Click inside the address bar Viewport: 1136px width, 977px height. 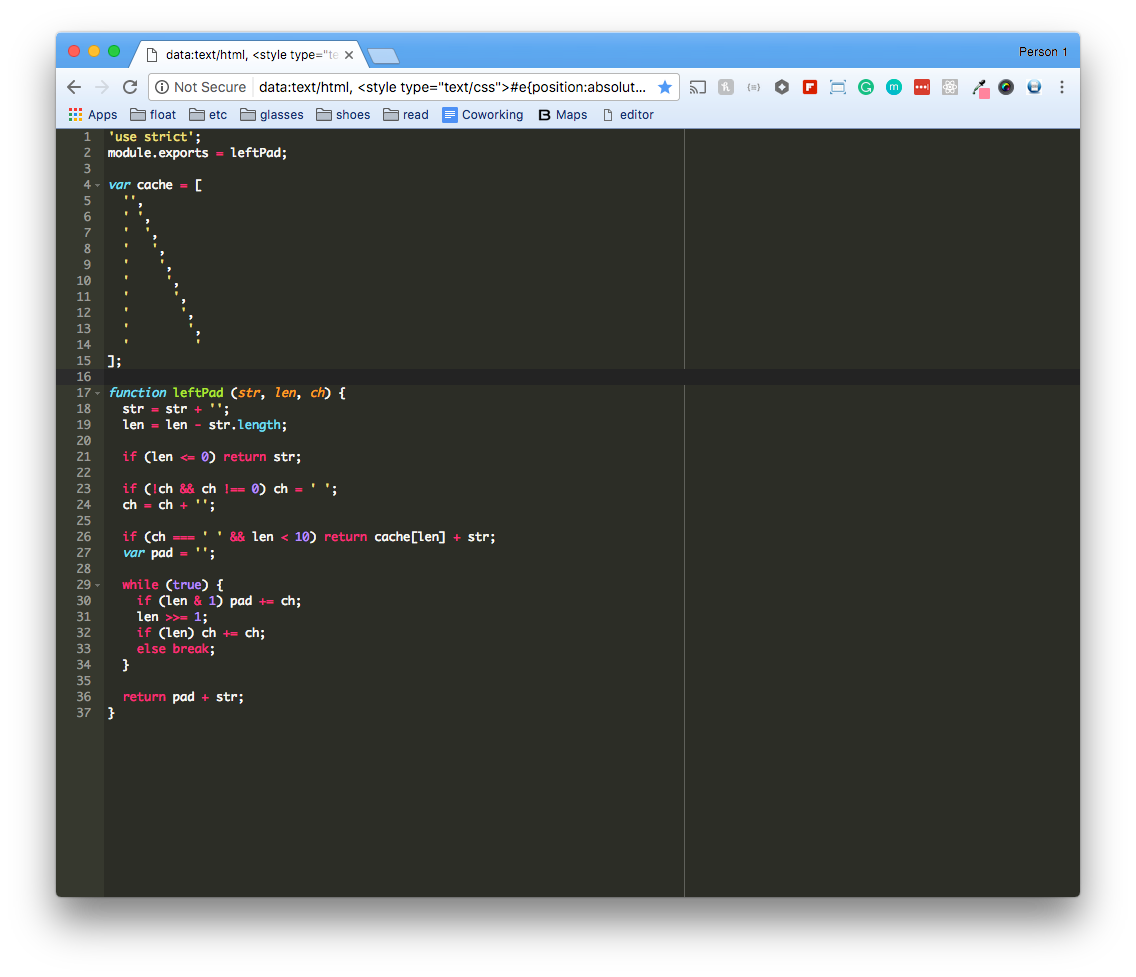pyautogui.click(x=450, y=87)
